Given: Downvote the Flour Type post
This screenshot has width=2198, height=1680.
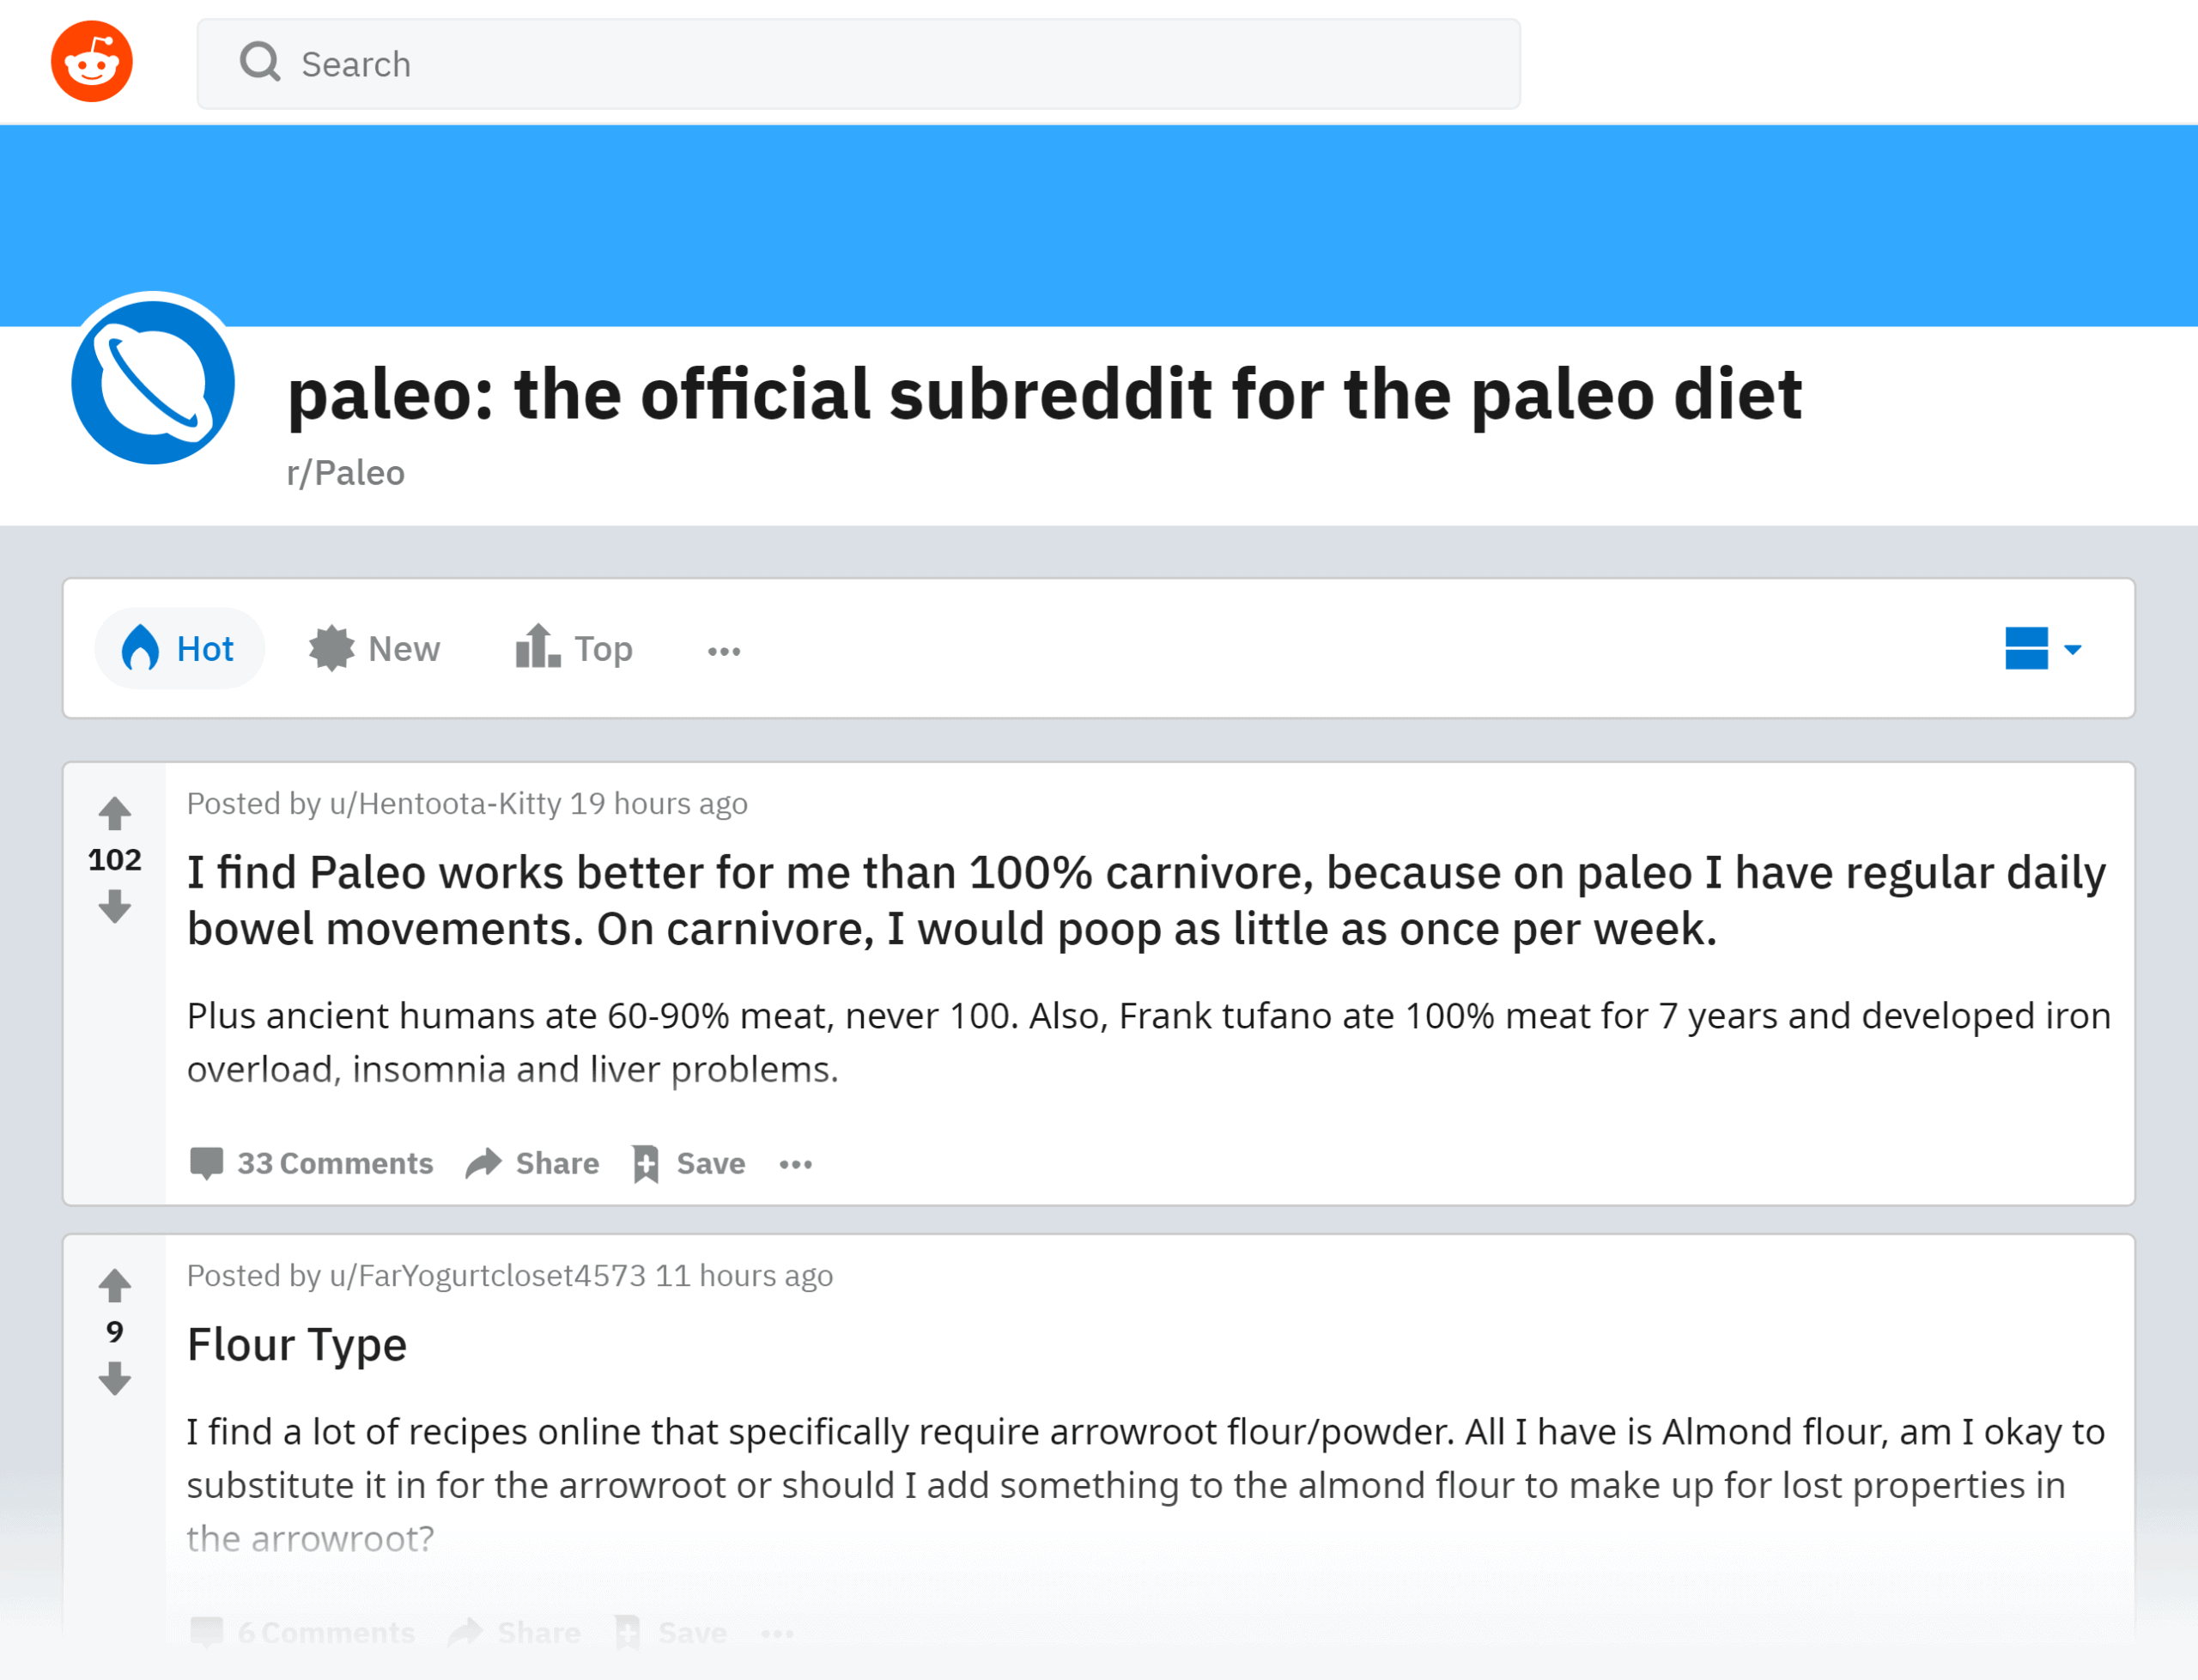Looking at the screenshot, I should click(114, 1378).
